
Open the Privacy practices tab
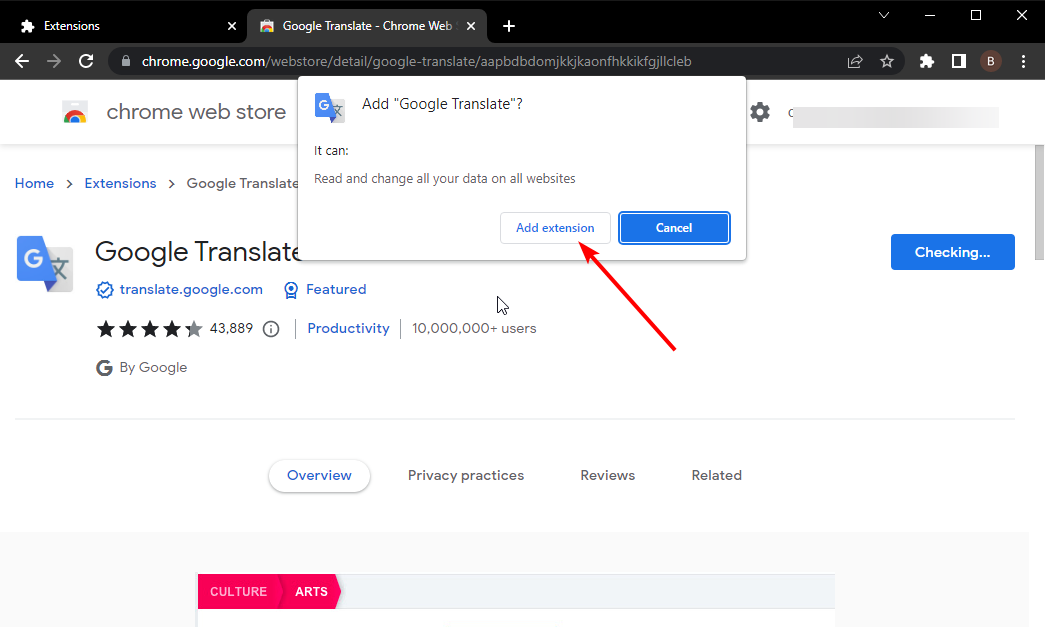[466, 475]
